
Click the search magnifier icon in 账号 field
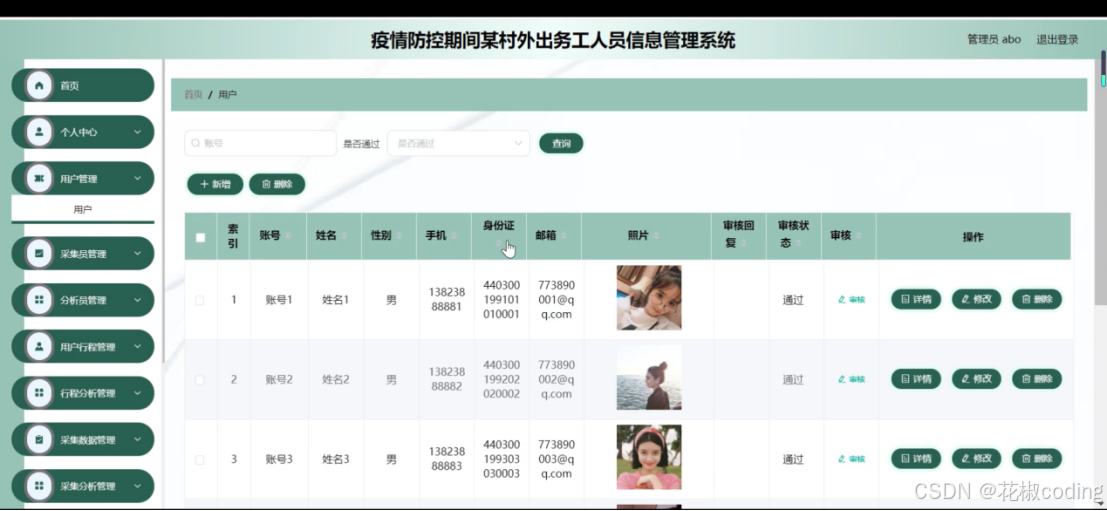point(196,143)
